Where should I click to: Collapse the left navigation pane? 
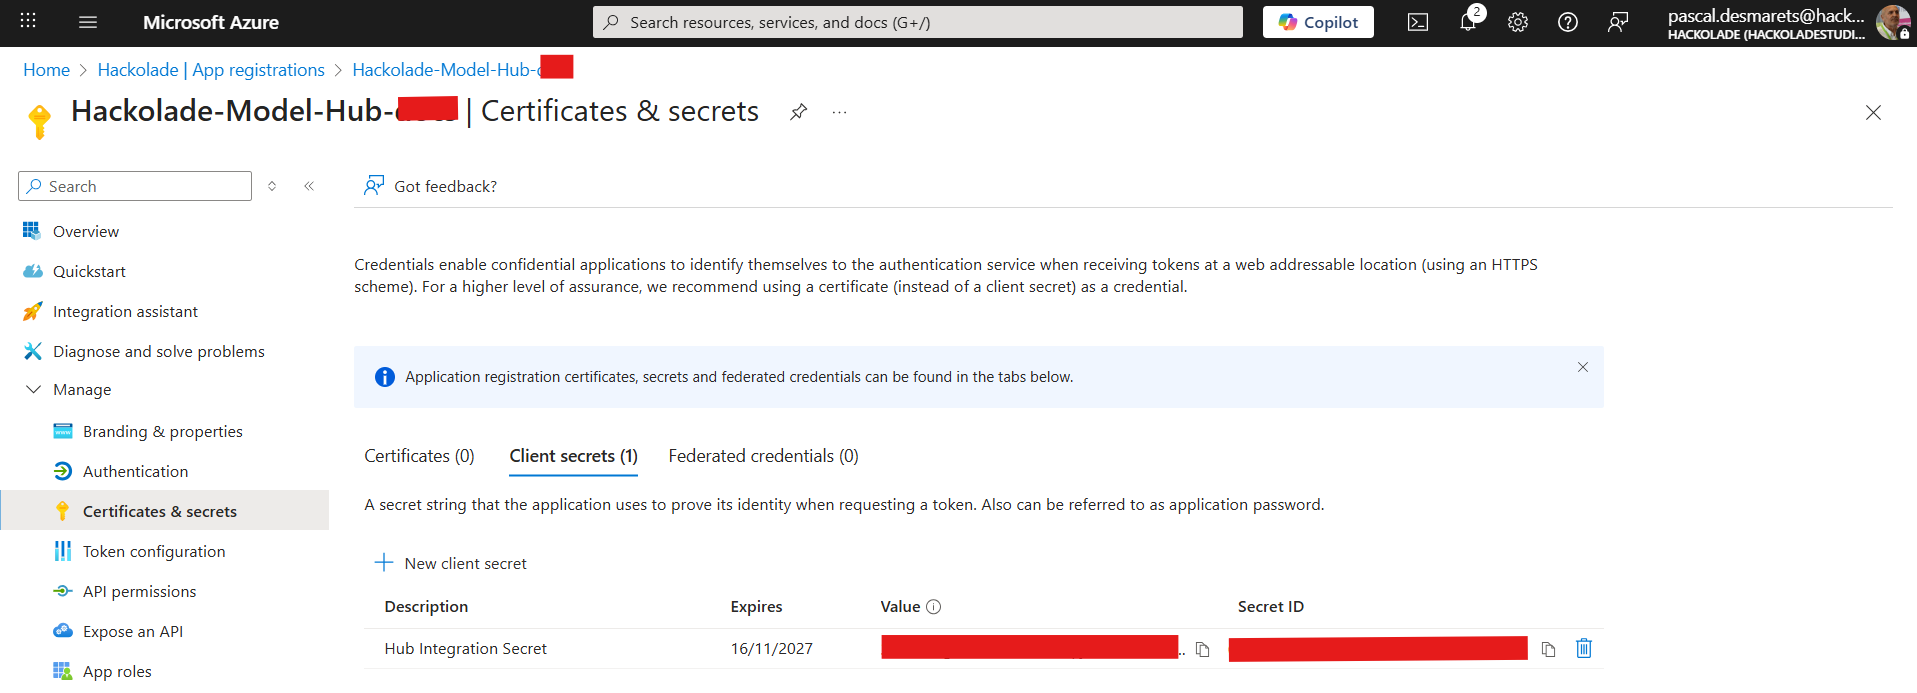coord(309,185)
